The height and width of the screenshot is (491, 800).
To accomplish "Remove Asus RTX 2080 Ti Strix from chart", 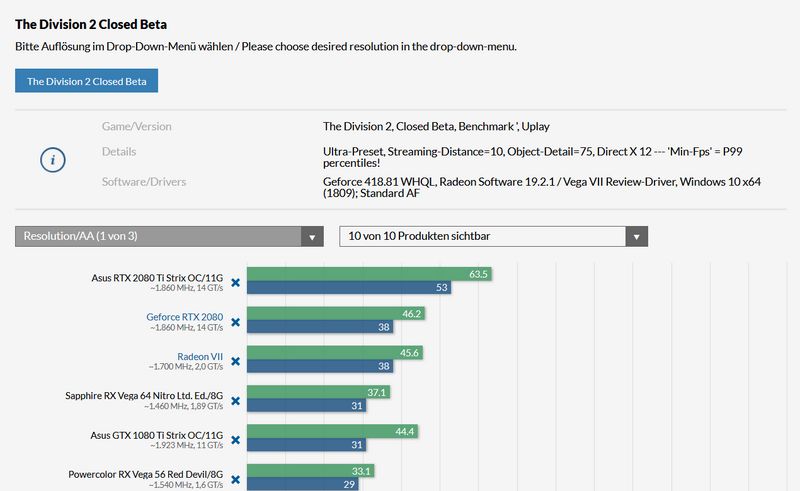I will pyautogui.click(x=235, y=283).
